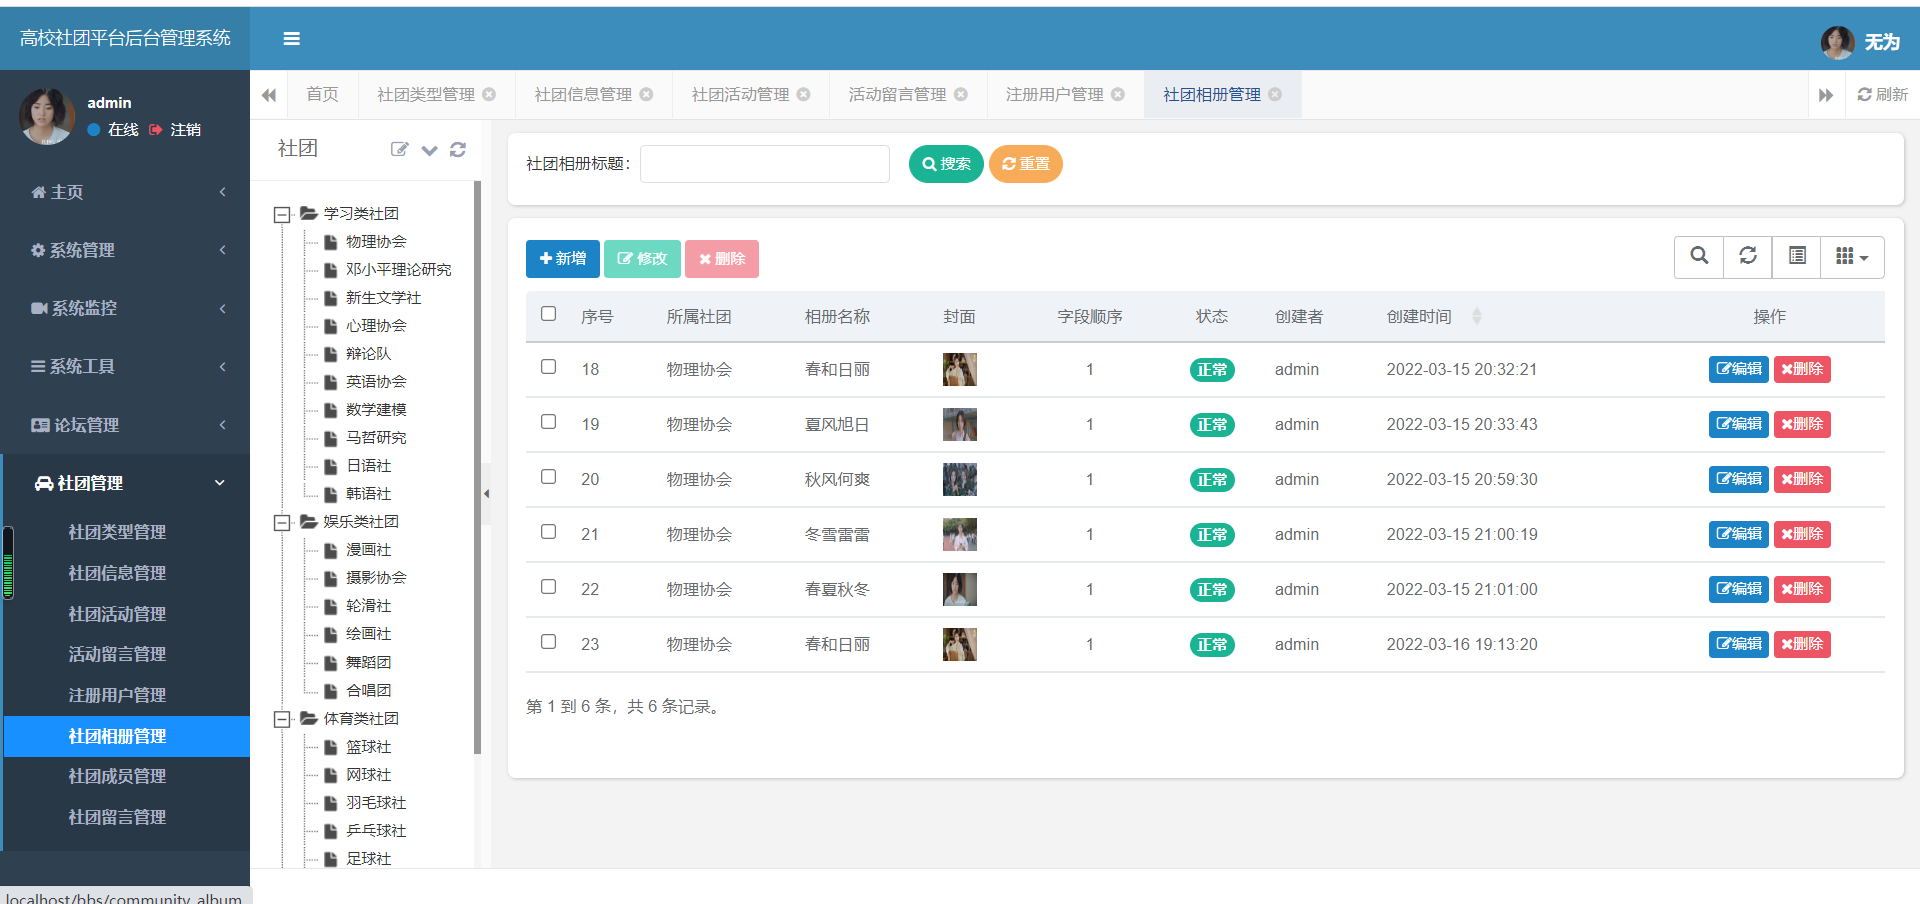Image resolution: width=1920 pixels, height=904 pixels.
Task: Open the admin profile picture in sidebar
Action: click(47, 116)
